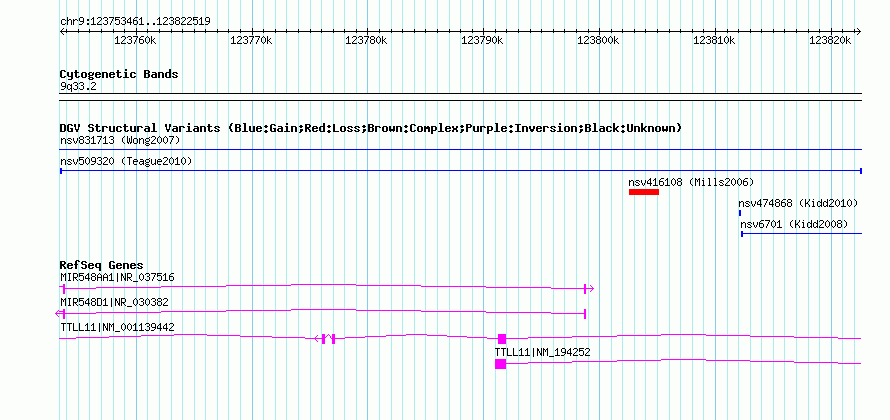Click the MIR548AA1 right-pointing arrow end
890x420 pixels.
(589, 289)
